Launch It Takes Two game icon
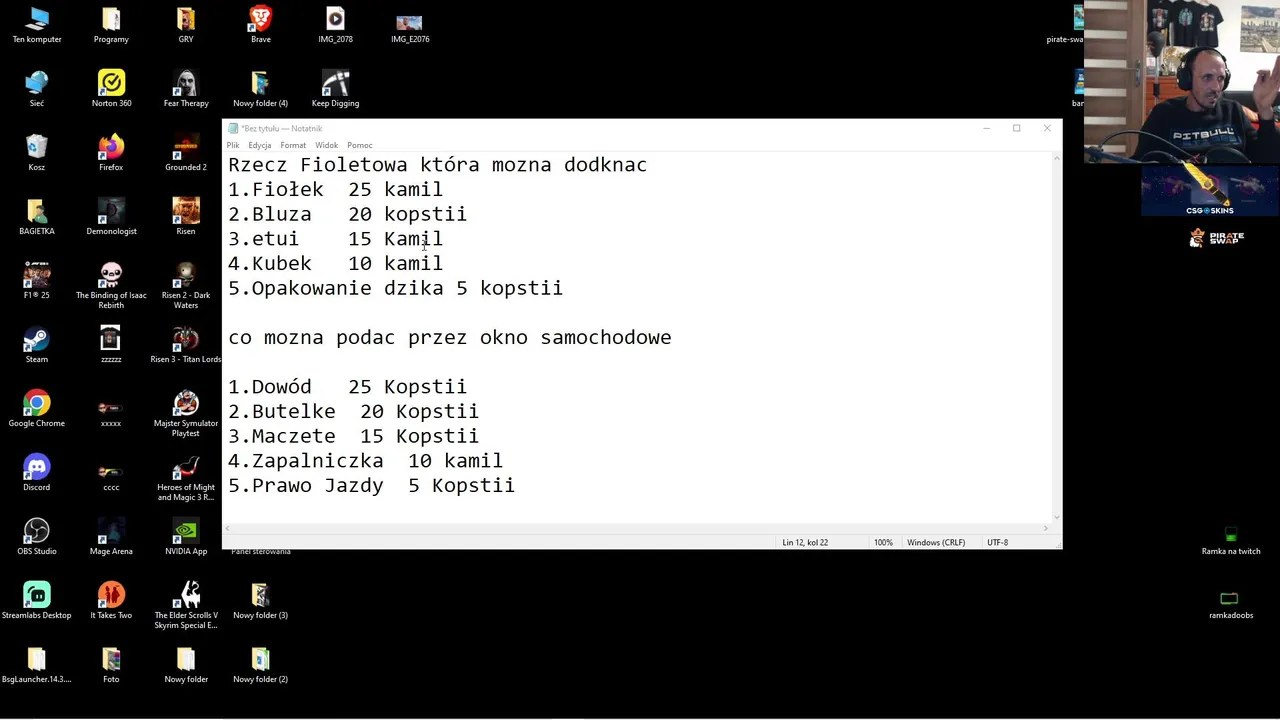 click(x=111, y=601)
